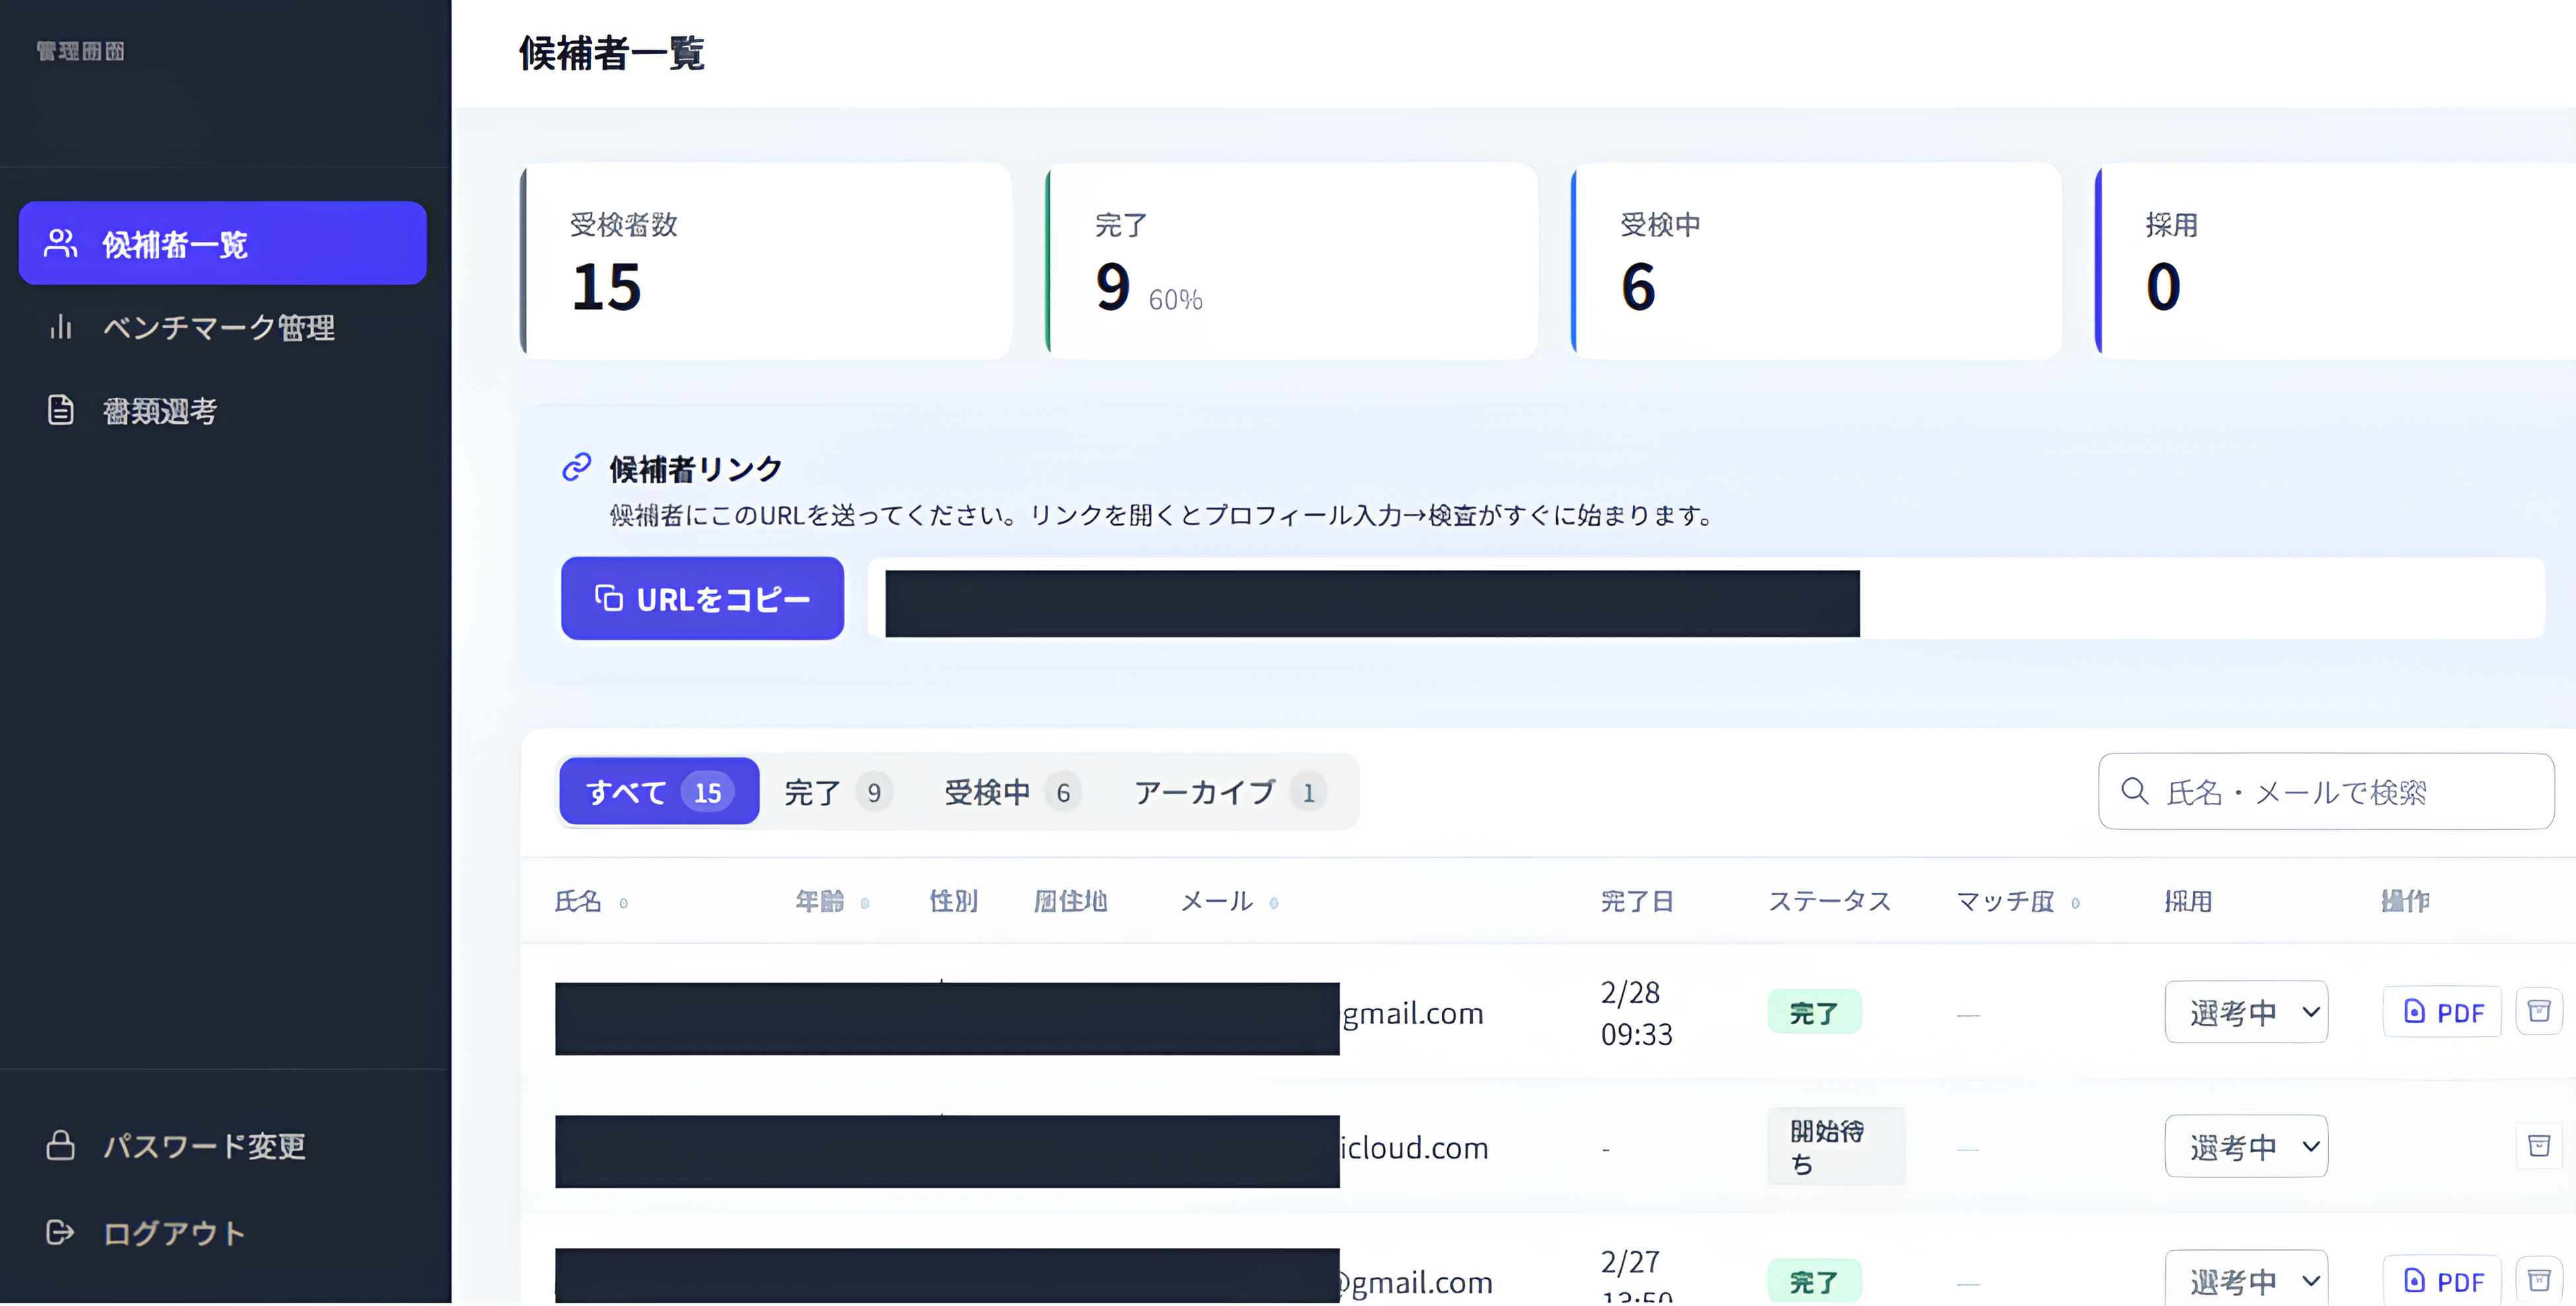Open ベンチマーク管理 in sidebar

coord(218,327)
